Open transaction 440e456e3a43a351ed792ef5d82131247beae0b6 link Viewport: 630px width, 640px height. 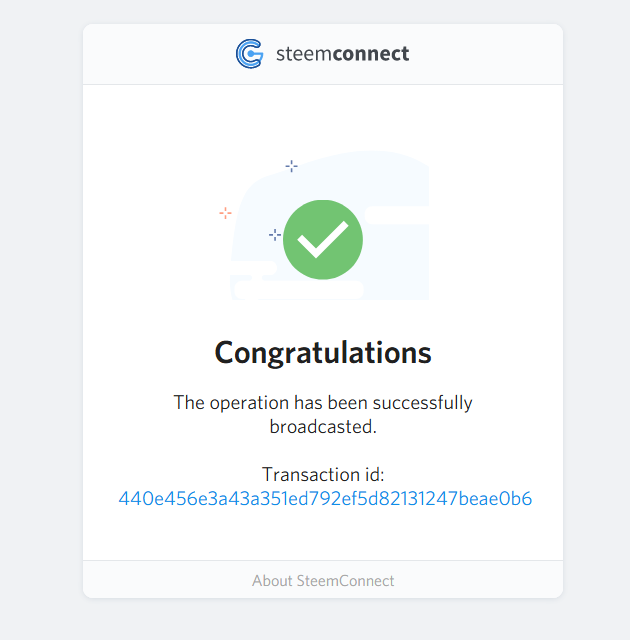325,498
